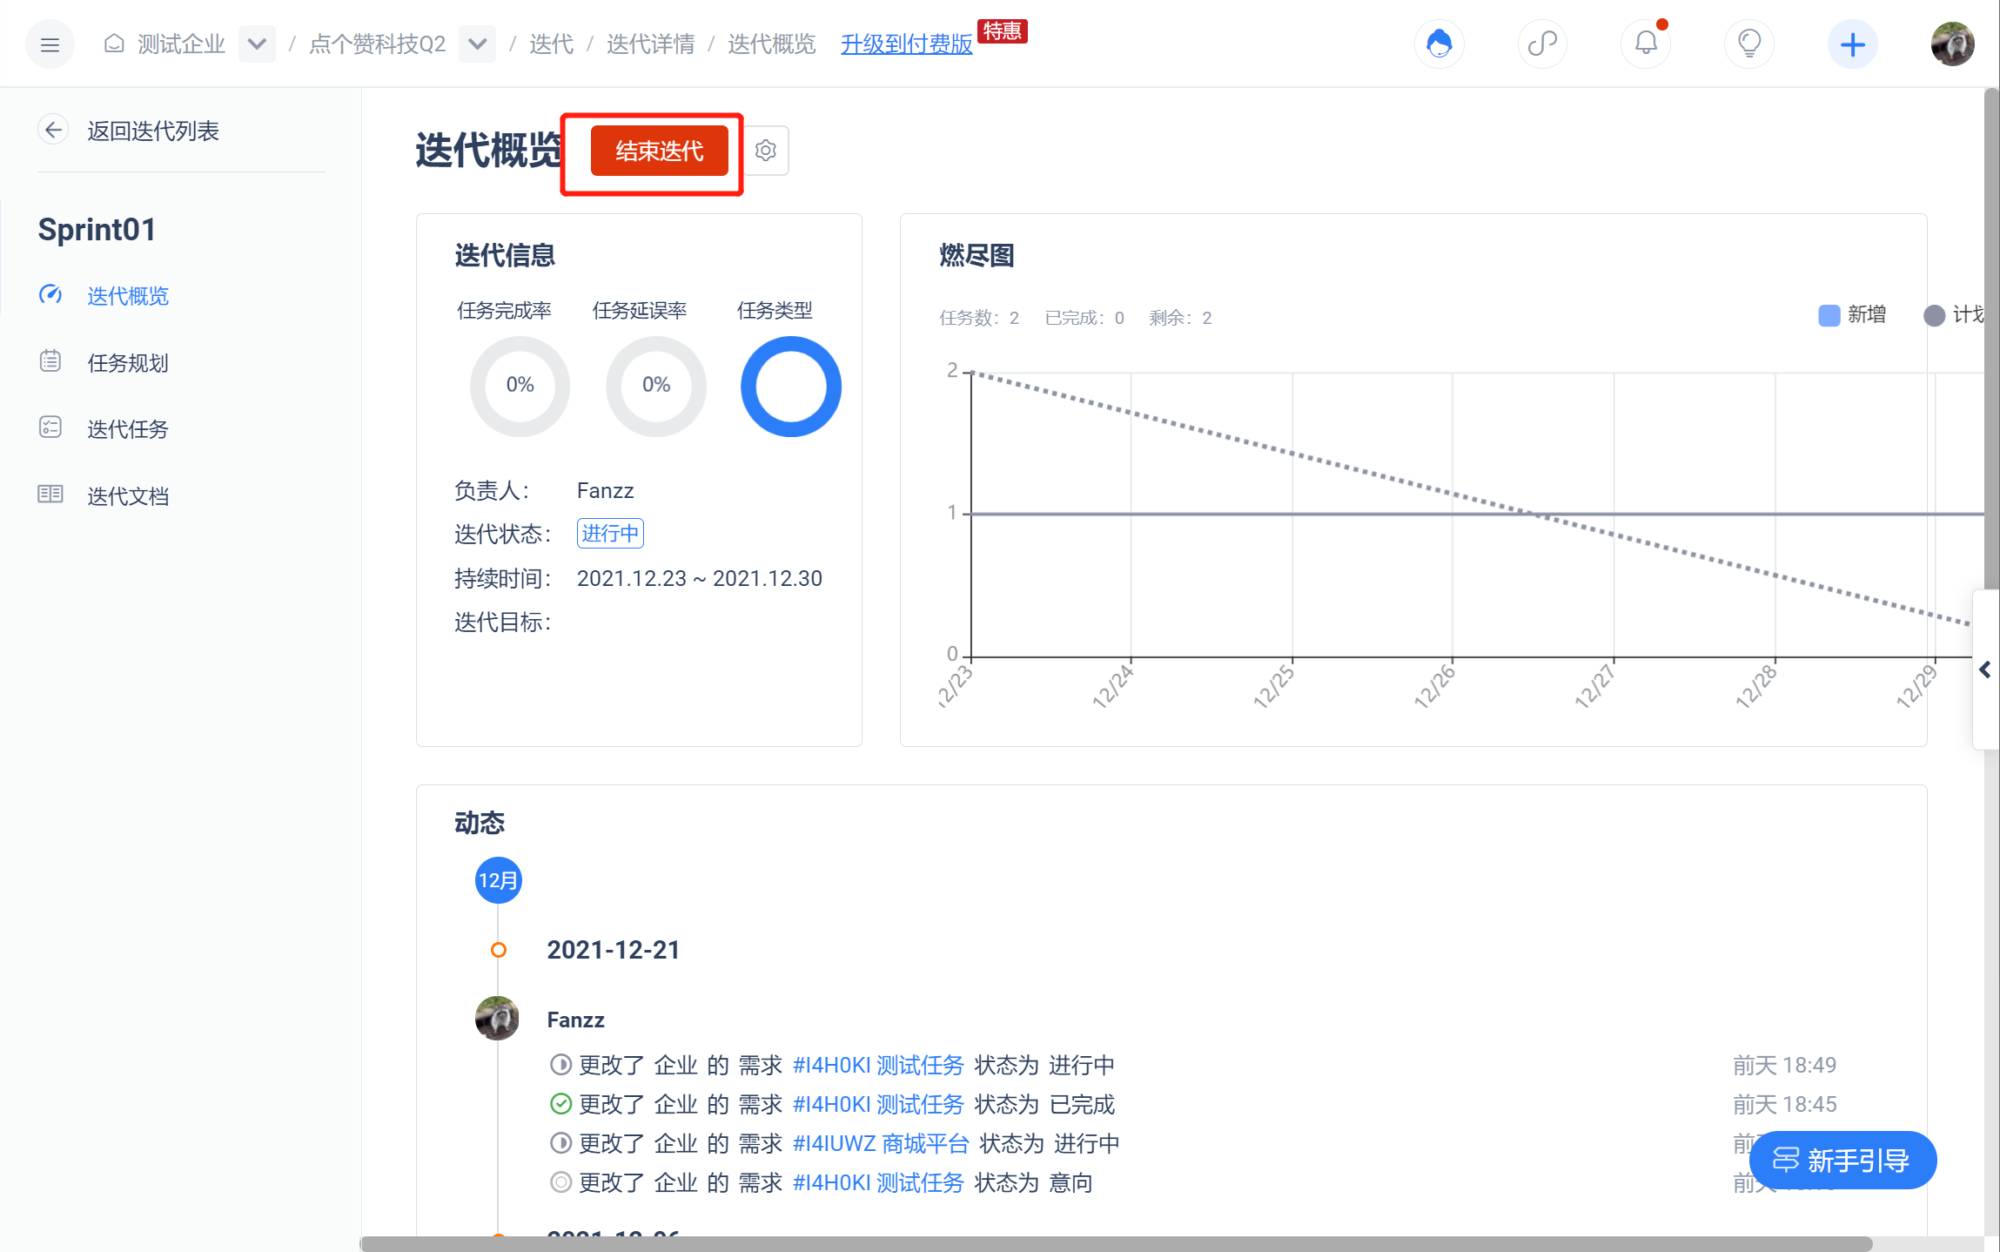Click the horizontal scrollbar at bottom

(x=1116, y=1244)
